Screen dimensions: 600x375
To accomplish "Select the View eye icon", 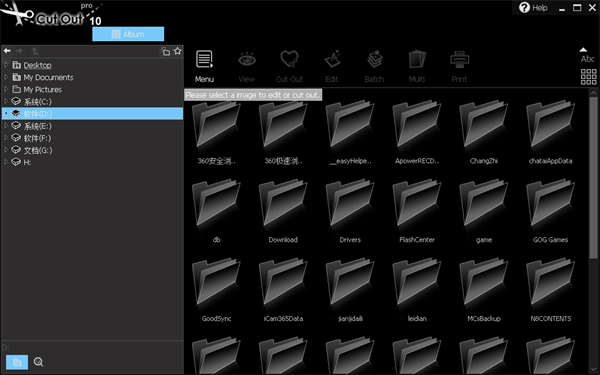I will [x=247, y=66].
